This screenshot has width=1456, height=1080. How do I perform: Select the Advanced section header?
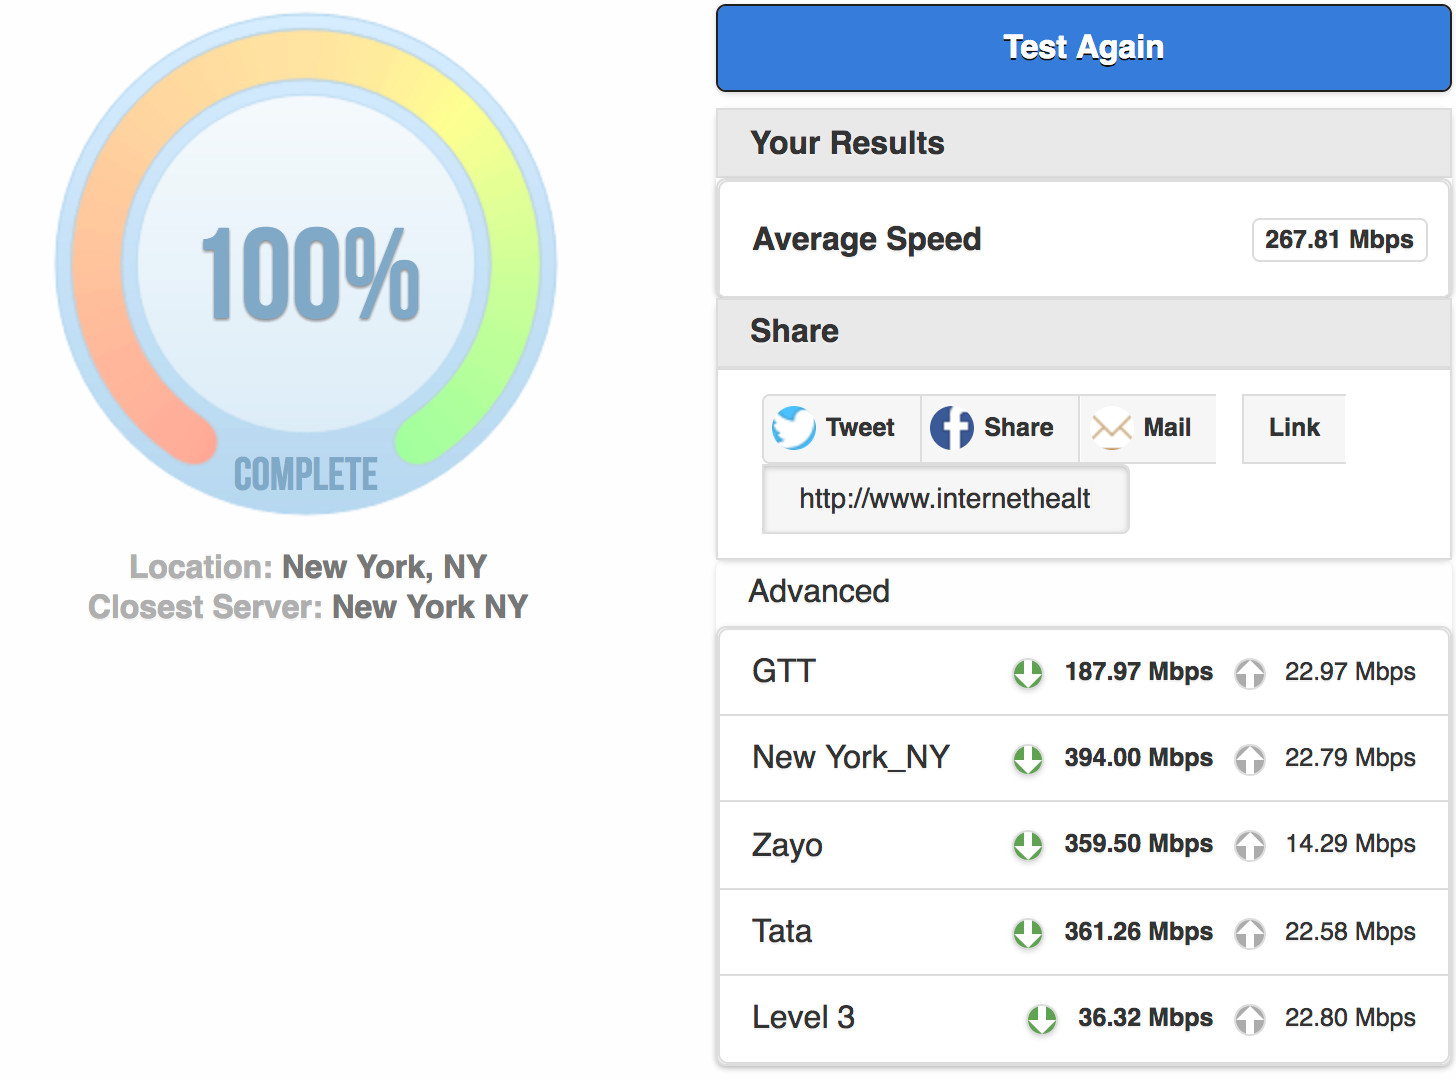(x=819, y=591)
